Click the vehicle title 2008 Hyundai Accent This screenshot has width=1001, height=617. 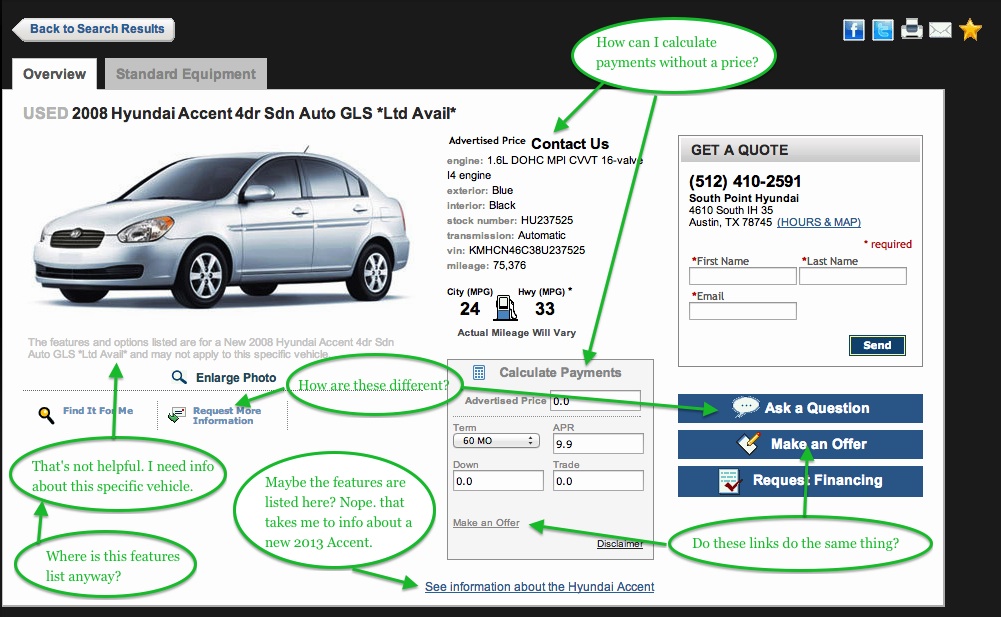click(264, 114)
